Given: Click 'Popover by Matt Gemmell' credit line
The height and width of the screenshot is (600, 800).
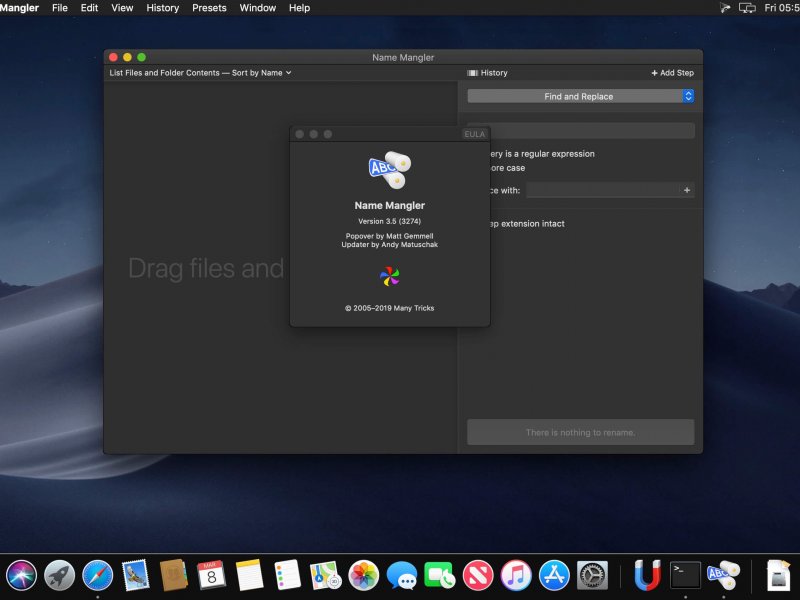Looking at the screenshot, I should tap(389, 236).
